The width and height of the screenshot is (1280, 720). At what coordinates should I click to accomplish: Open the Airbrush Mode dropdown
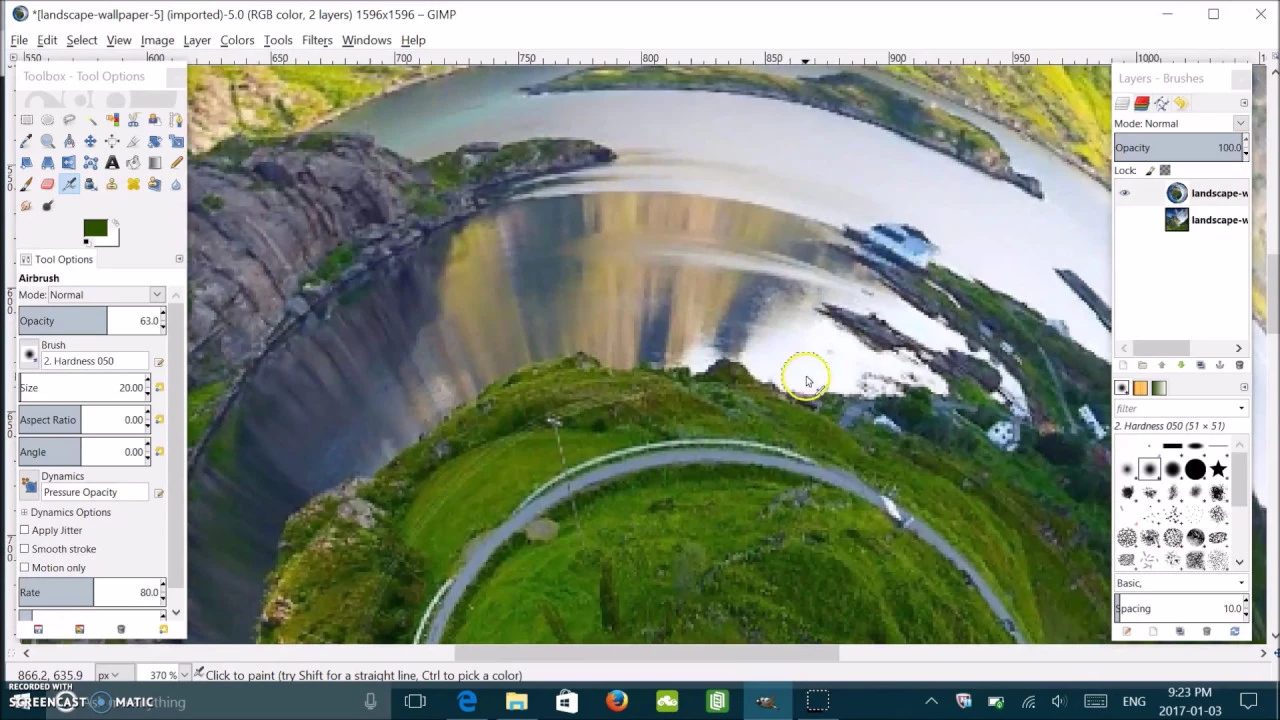(157, 295)
